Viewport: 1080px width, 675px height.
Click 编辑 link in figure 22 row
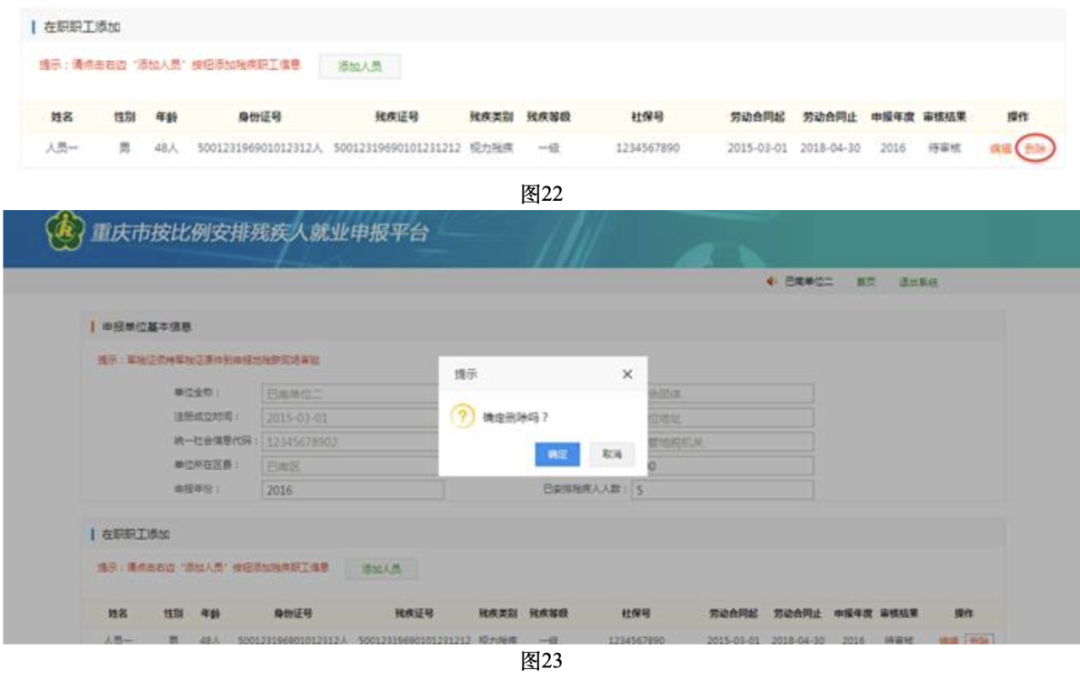click(1000, 148)
